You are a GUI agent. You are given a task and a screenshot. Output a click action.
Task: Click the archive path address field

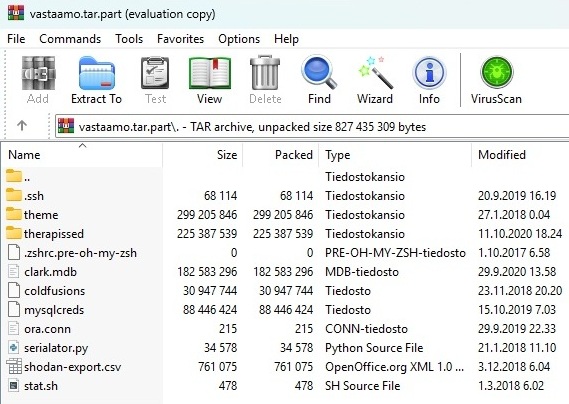click(312, 126)
